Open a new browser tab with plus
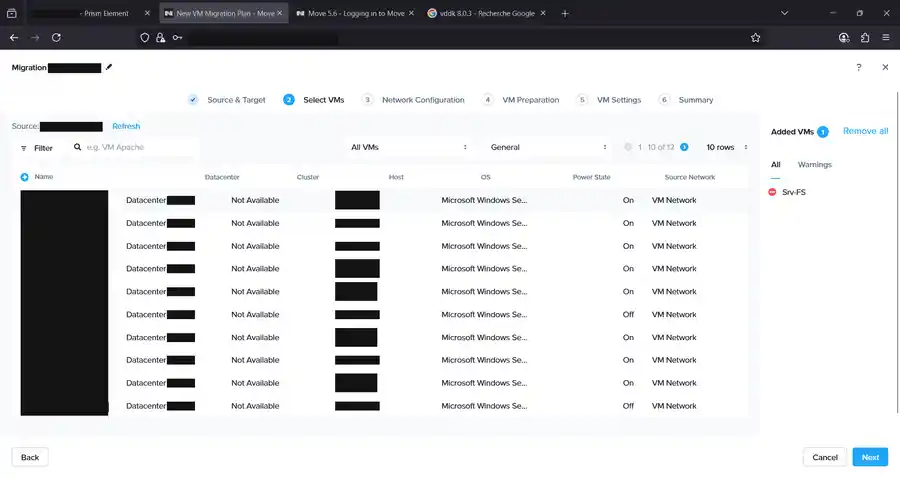The width and height of the screenshot is (900, 478). tap(565, 13)
